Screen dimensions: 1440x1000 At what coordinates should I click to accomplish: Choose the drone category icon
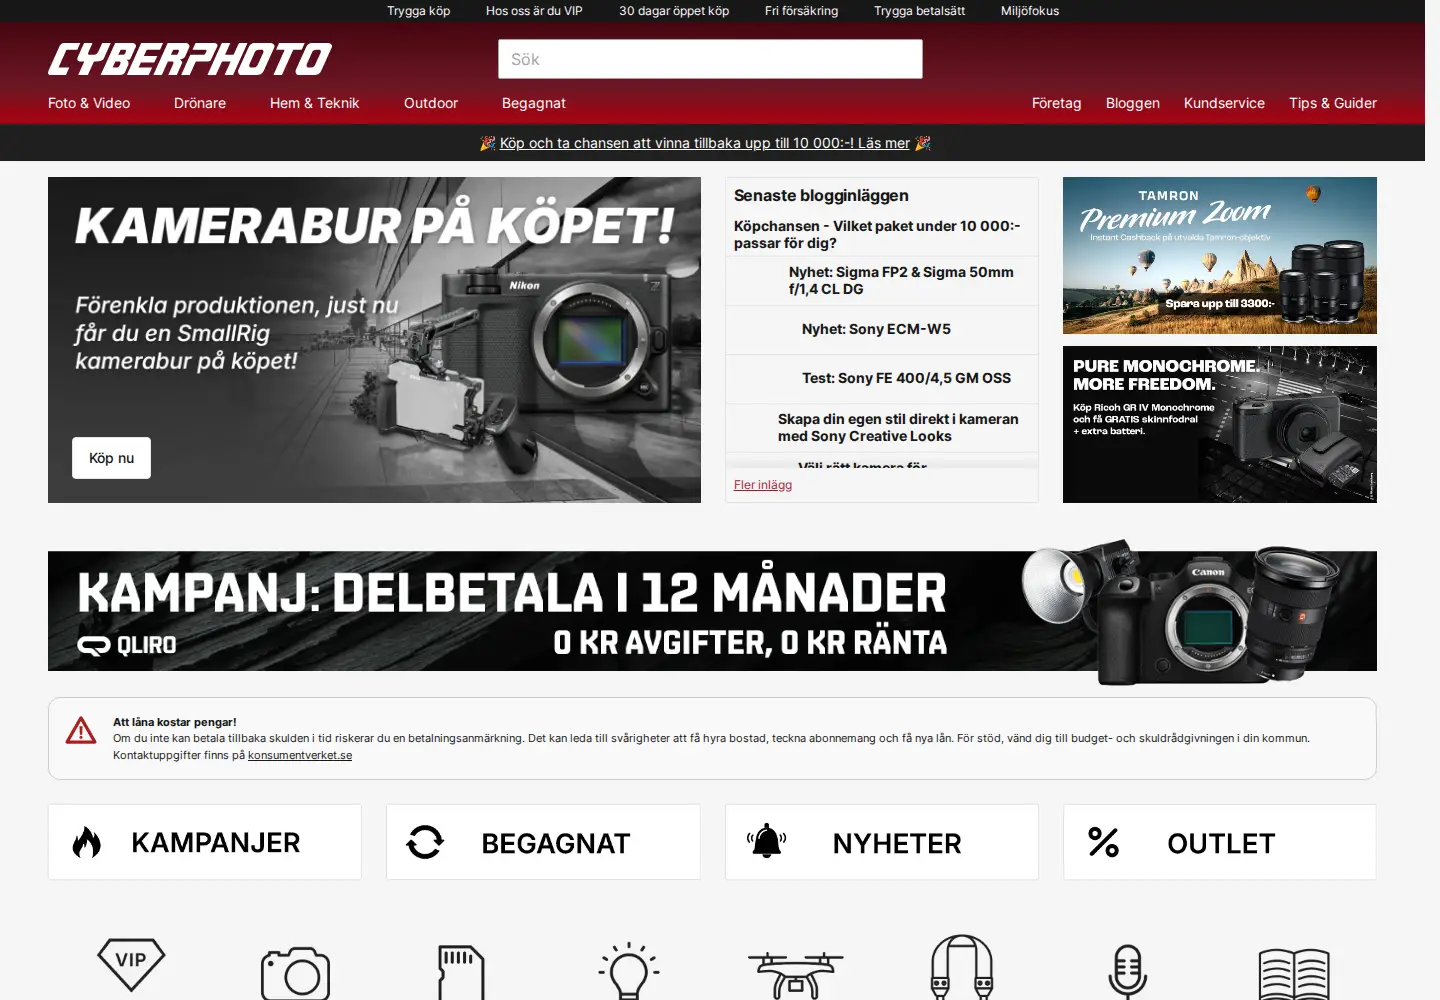click(x=796, y=975)
